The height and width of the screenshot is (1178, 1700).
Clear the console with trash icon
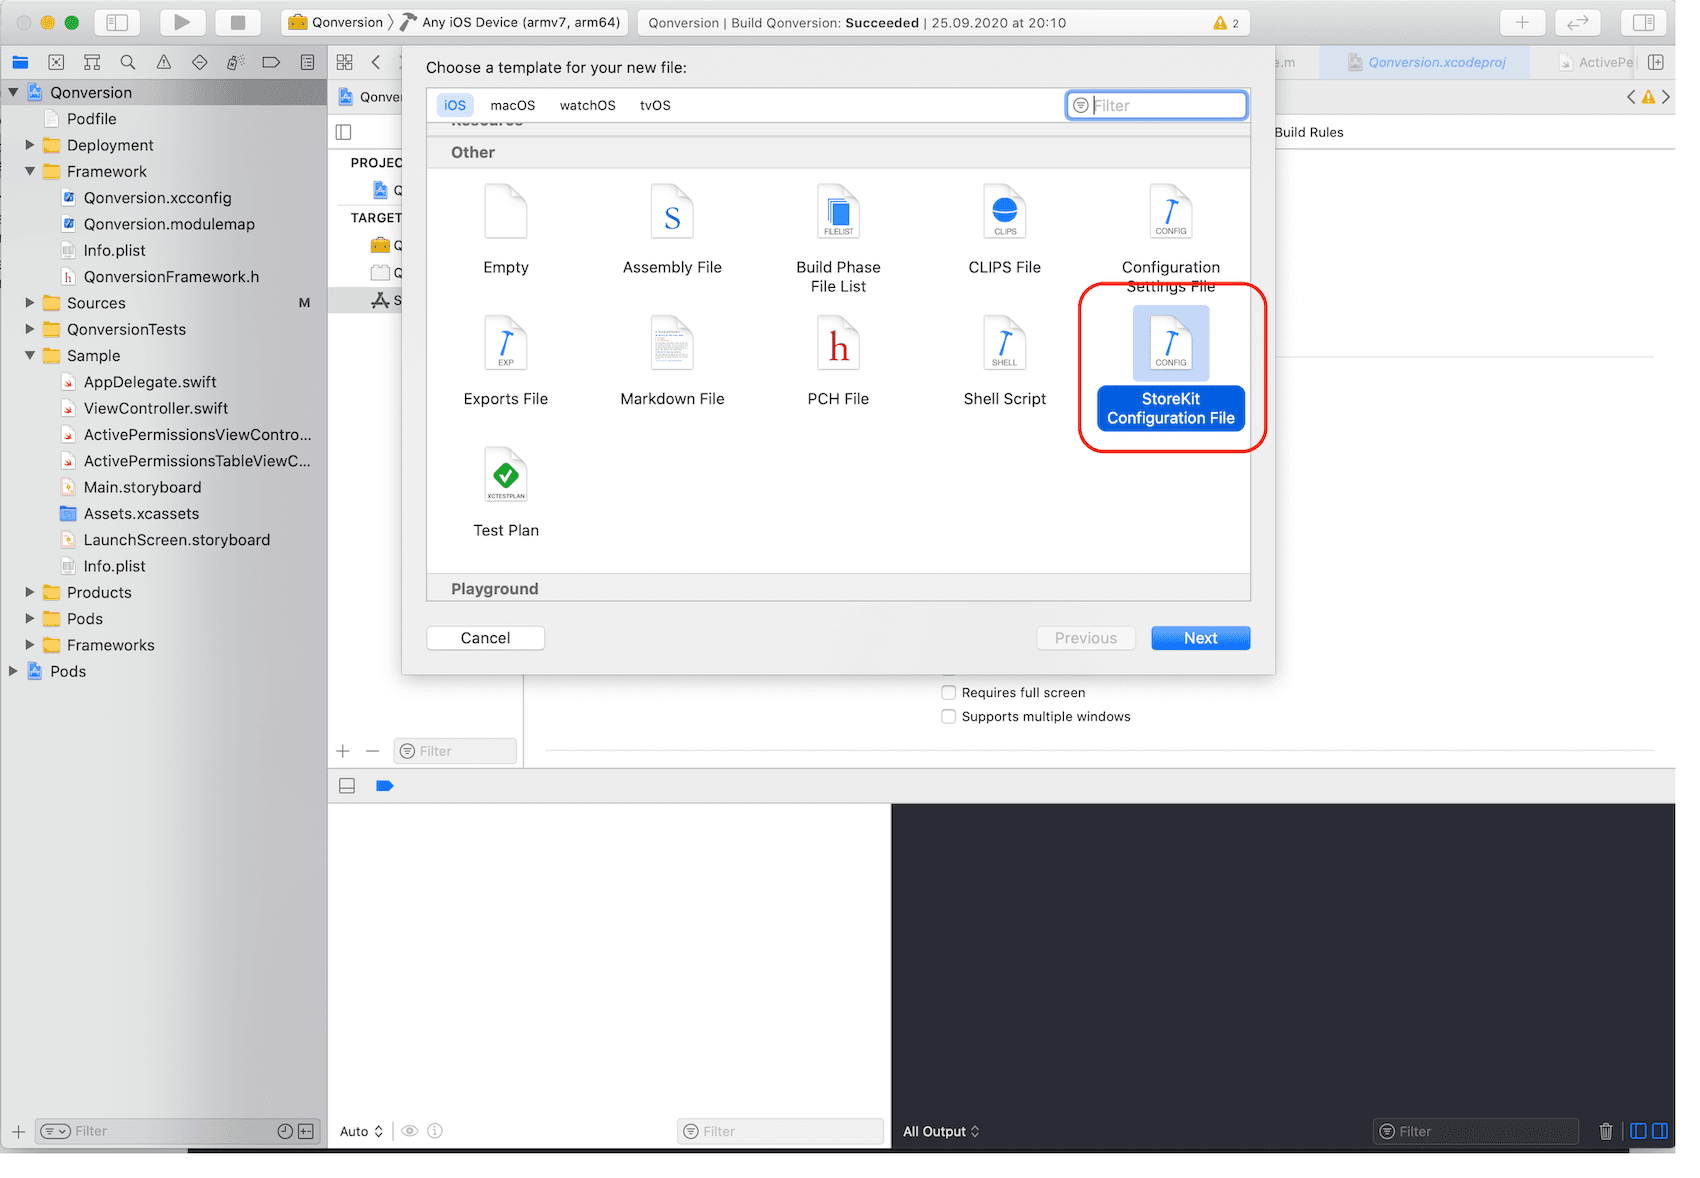1606,1131
